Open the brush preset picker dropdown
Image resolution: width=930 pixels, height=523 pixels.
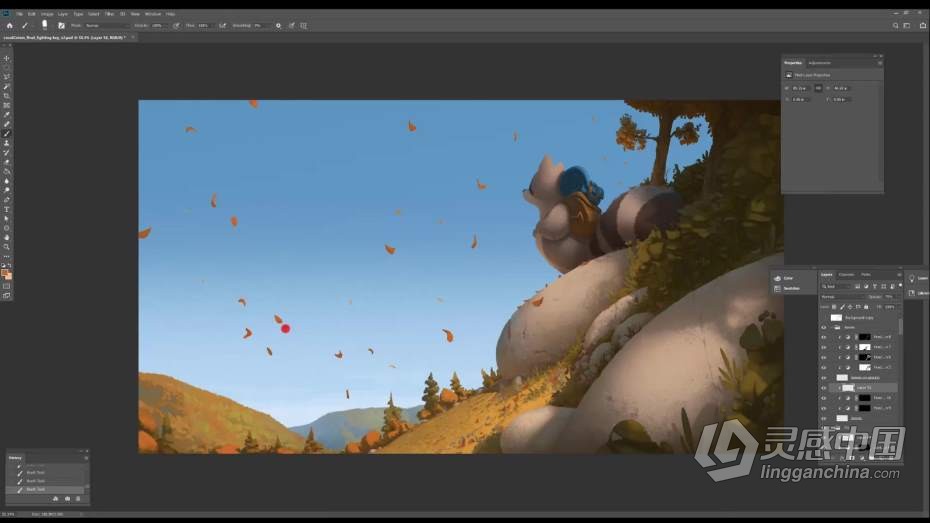point(44,25)
